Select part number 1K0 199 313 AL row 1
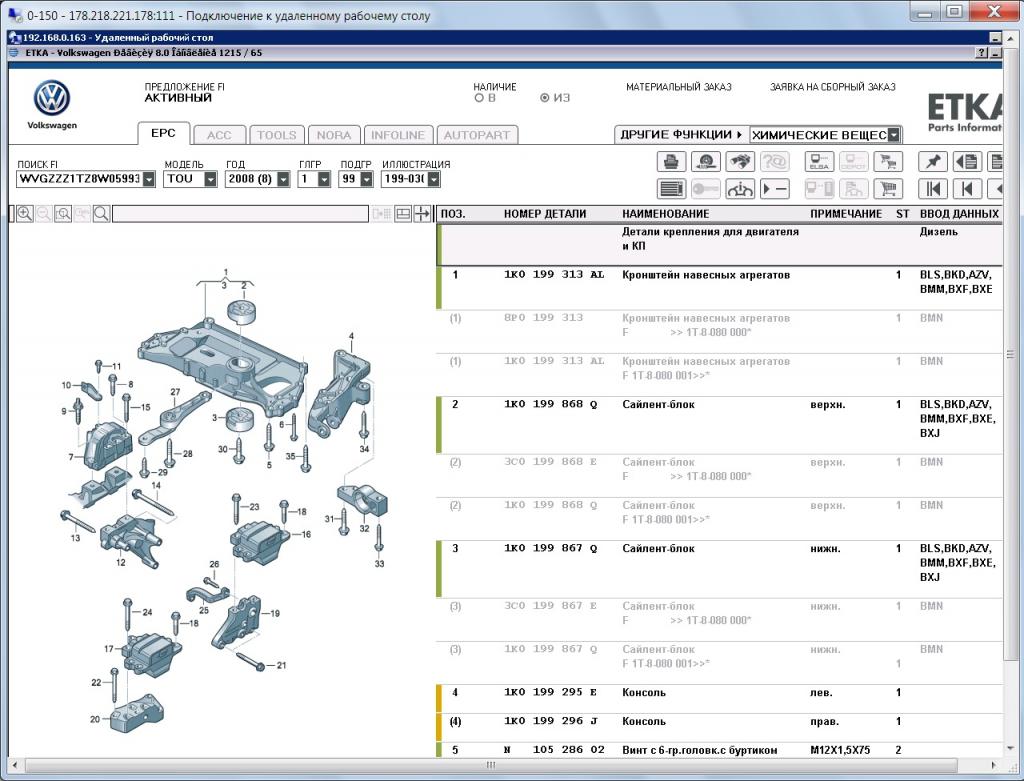 719,288
